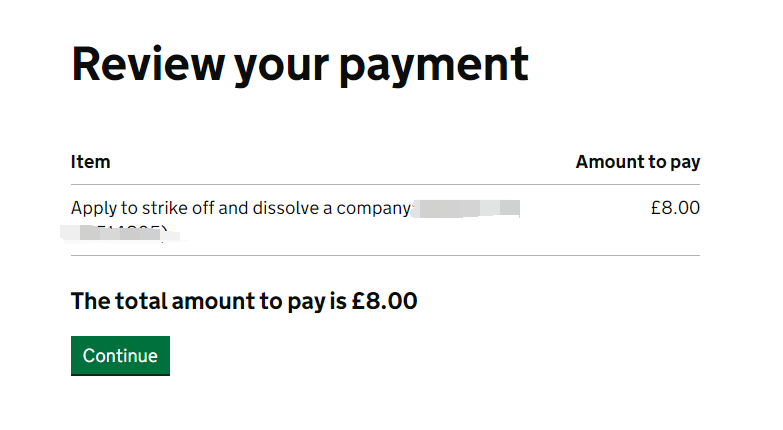The height and width of the screenshot is (430, 783).
Task: Click the 'The total amount to pay' sentence
Action: click(243, 301)
